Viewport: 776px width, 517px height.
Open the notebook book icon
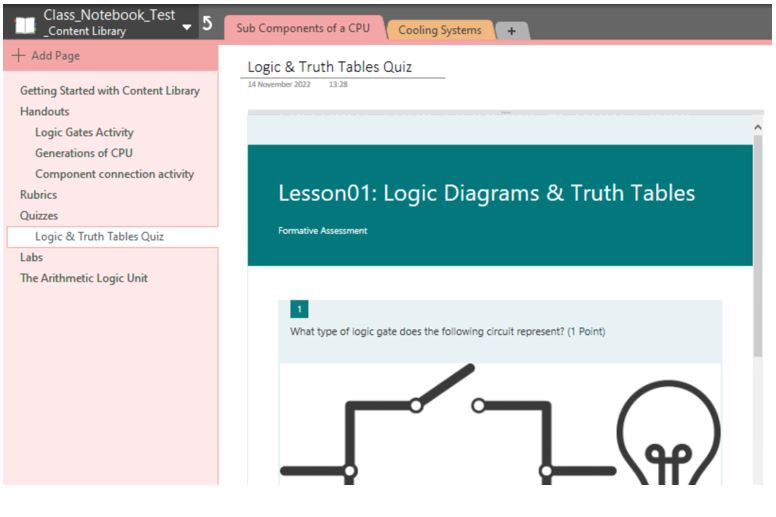(25, 24)
